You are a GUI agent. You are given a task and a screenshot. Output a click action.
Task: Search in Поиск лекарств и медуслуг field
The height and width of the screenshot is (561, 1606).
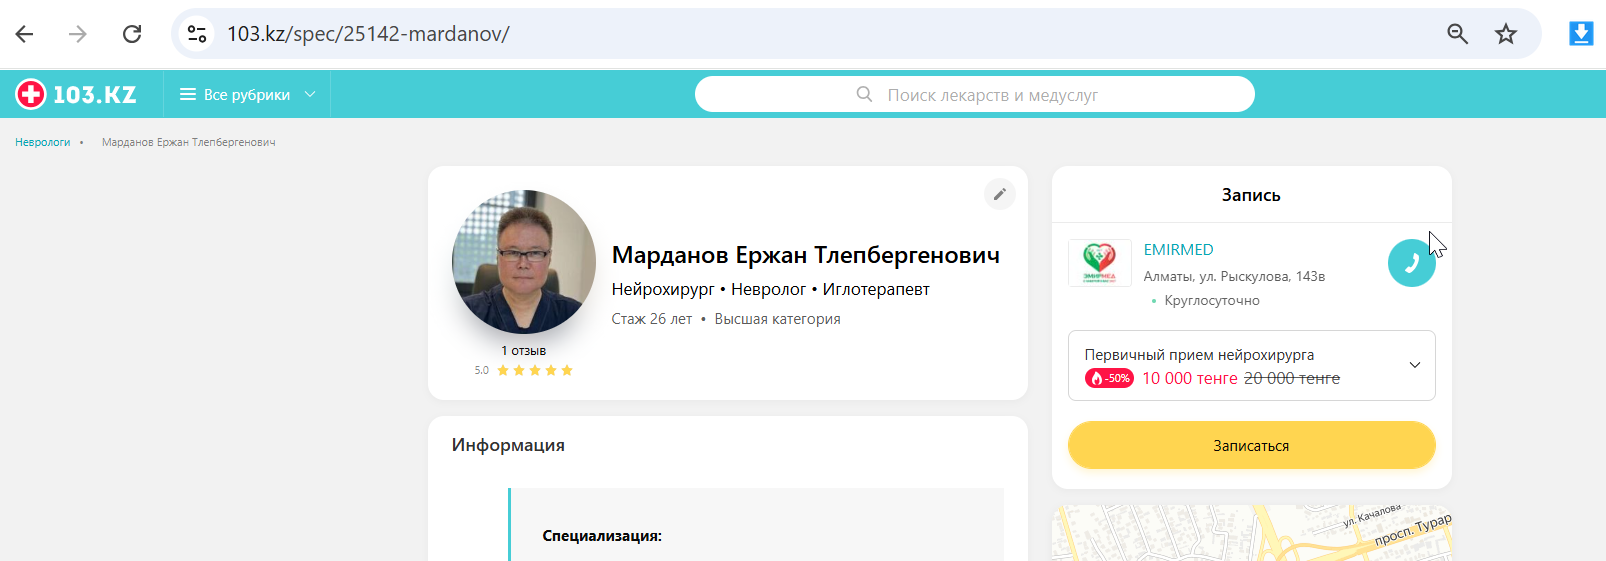tap(975, 94)
